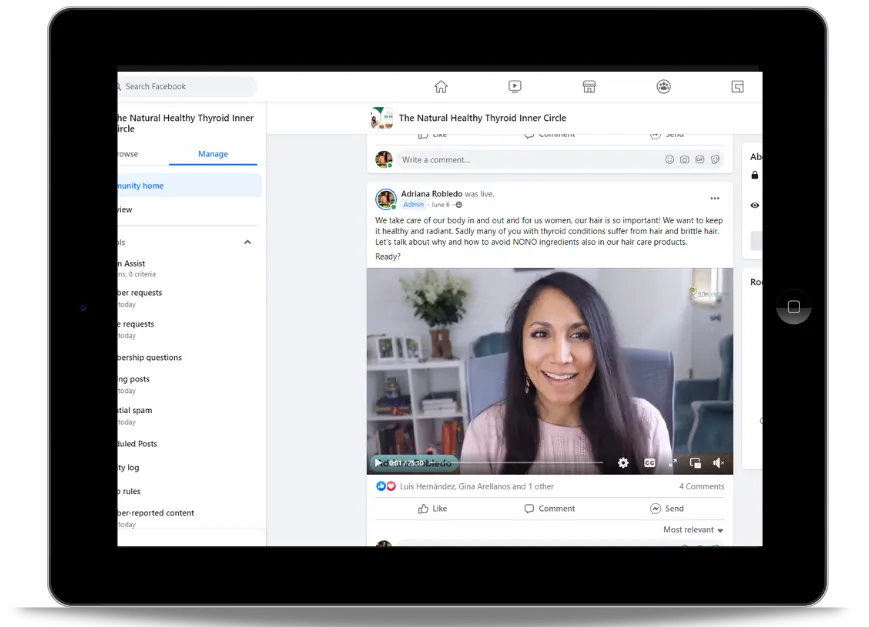Open Adriana Robledo's profile name link

pyautogui.click(x=431, y=193)
